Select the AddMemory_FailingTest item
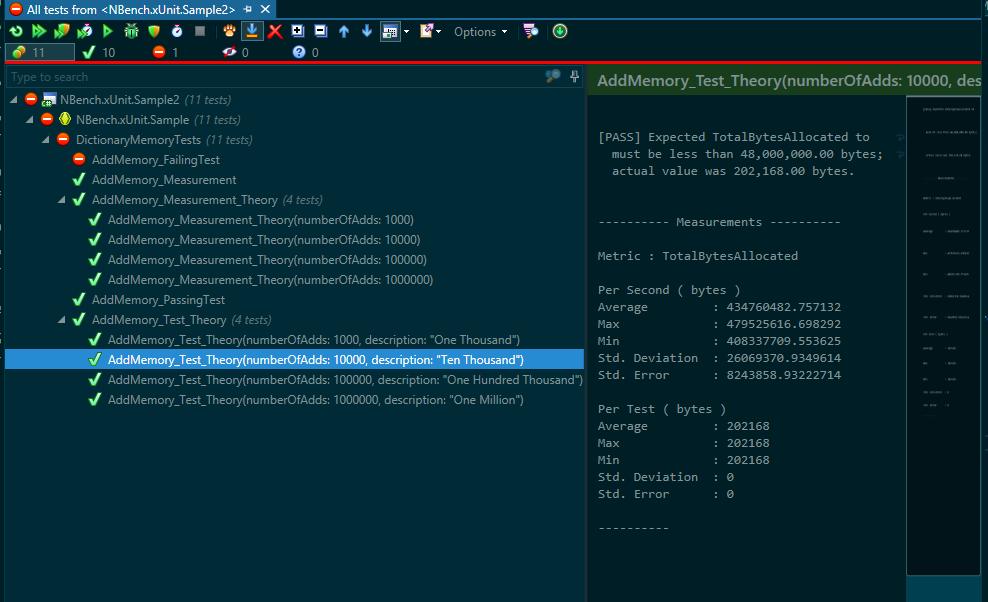 click(155, 160)
